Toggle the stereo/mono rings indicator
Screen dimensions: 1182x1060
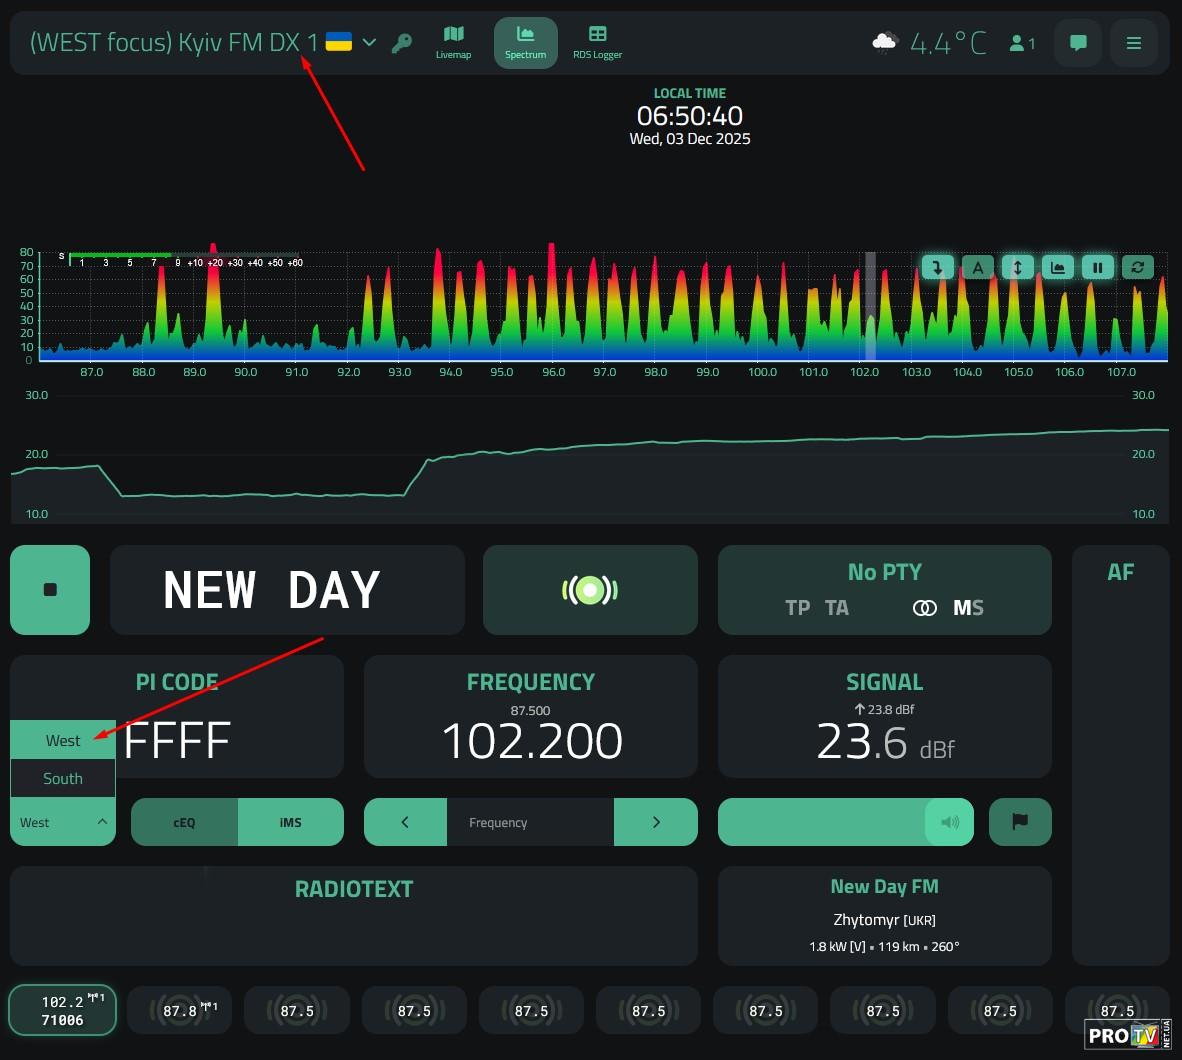point(925,608)
